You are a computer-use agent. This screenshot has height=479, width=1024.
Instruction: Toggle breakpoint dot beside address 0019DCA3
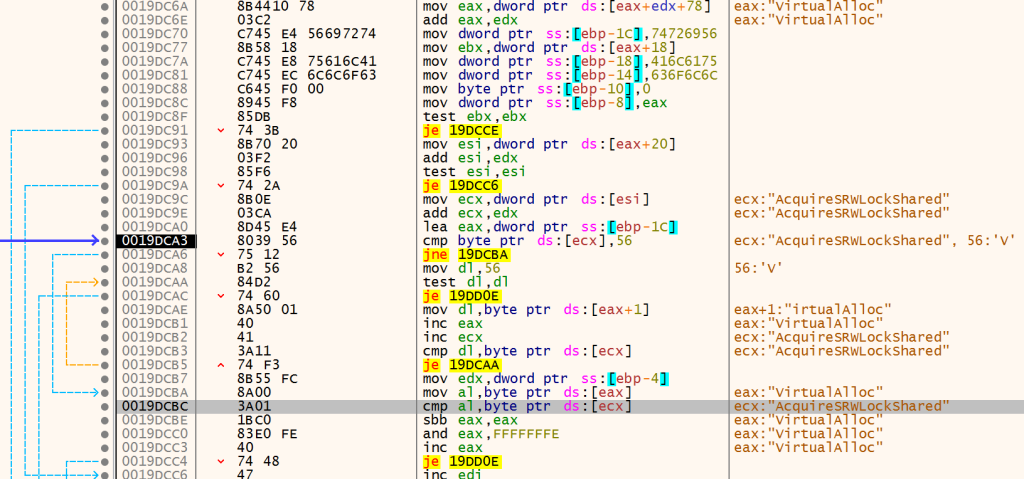pos(105,241)
